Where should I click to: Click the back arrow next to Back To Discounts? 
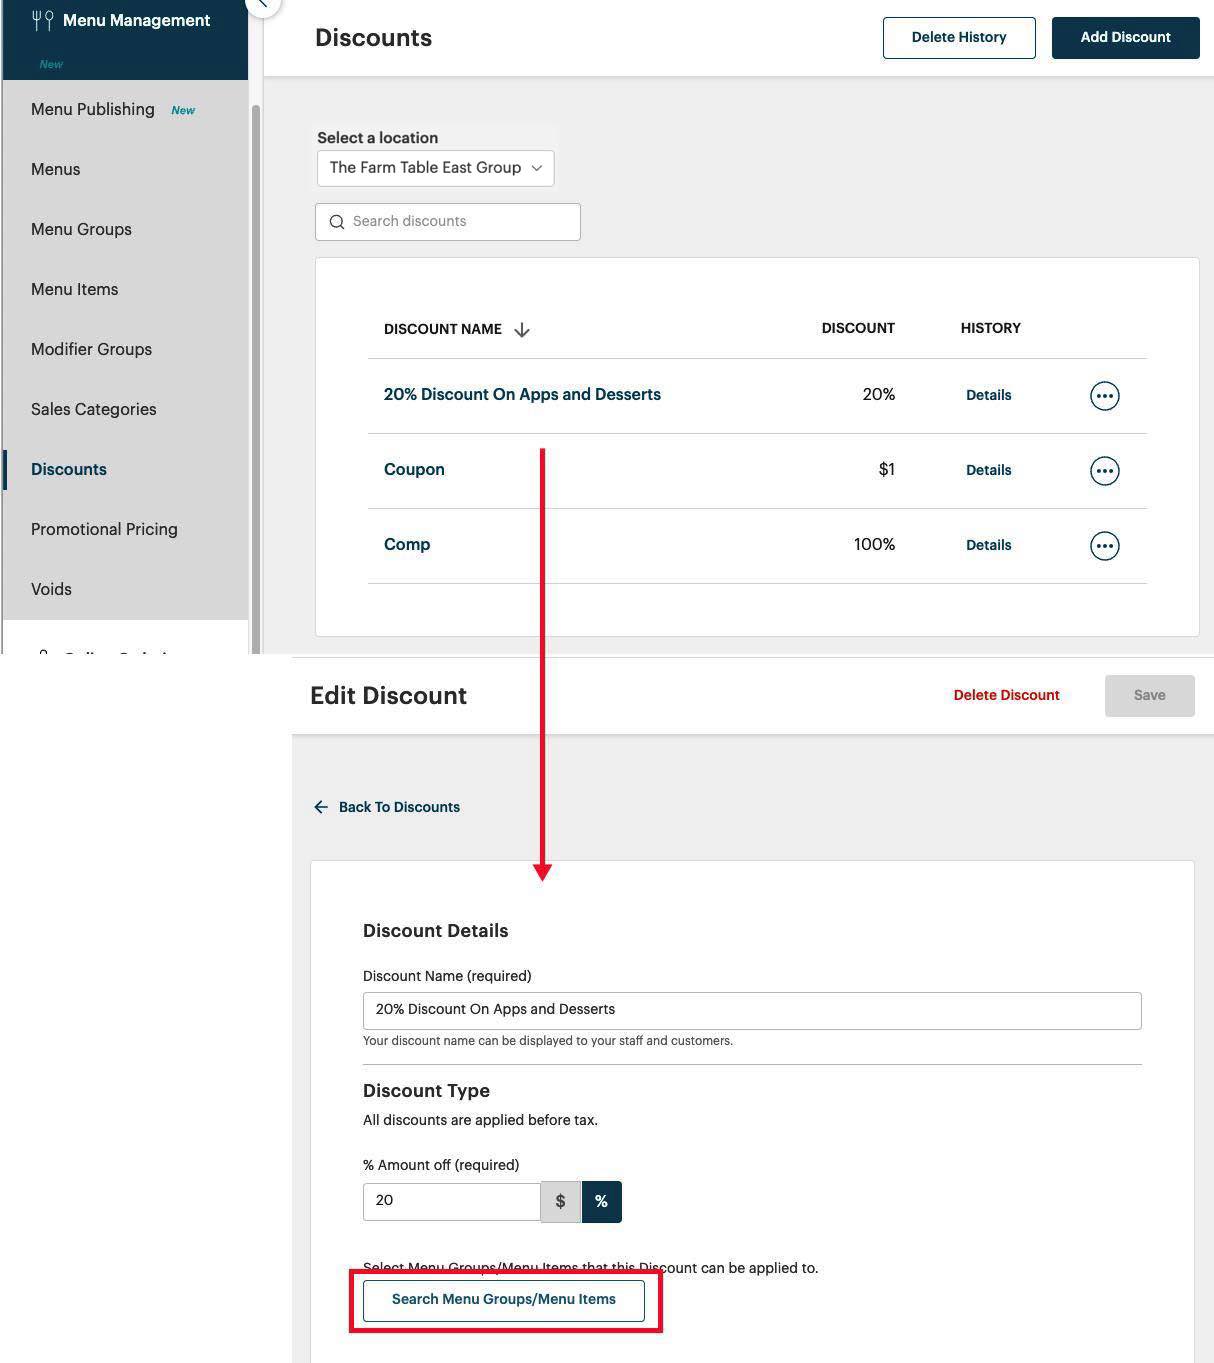[x=320, y=806]
